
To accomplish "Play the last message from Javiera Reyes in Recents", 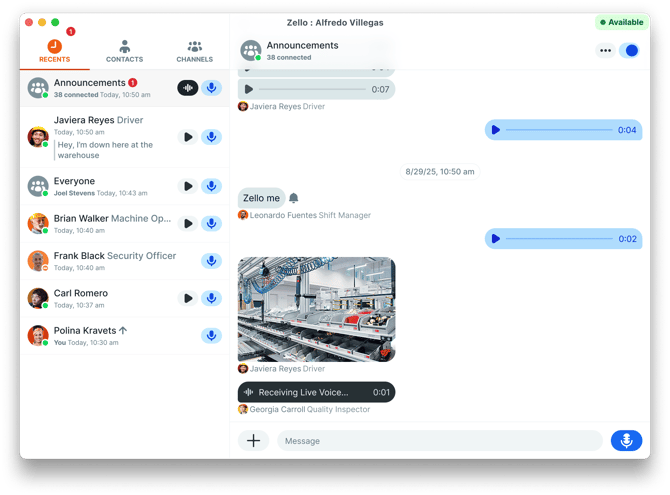I will [188, 137].
